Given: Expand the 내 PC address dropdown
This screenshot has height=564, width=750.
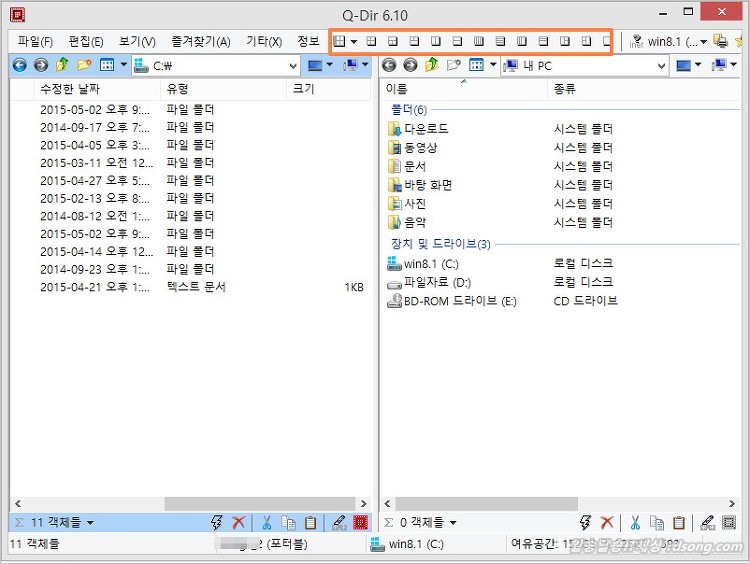Looking at the screenshot, I should click(661, 66).
